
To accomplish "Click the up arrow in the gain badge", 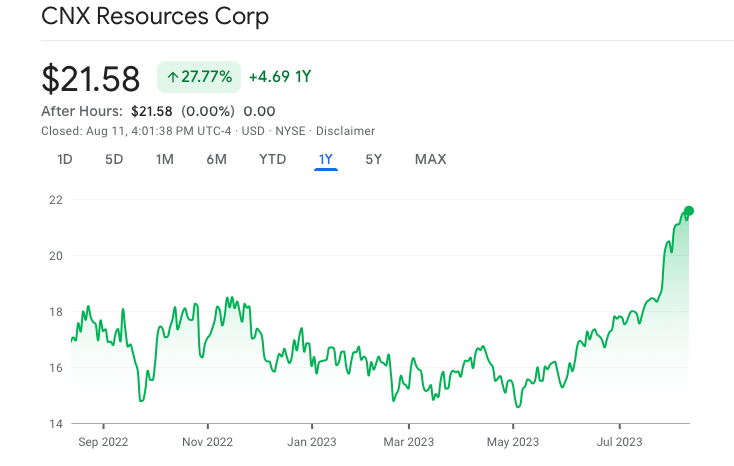I will pyautogui.click(x=173, y=77).
